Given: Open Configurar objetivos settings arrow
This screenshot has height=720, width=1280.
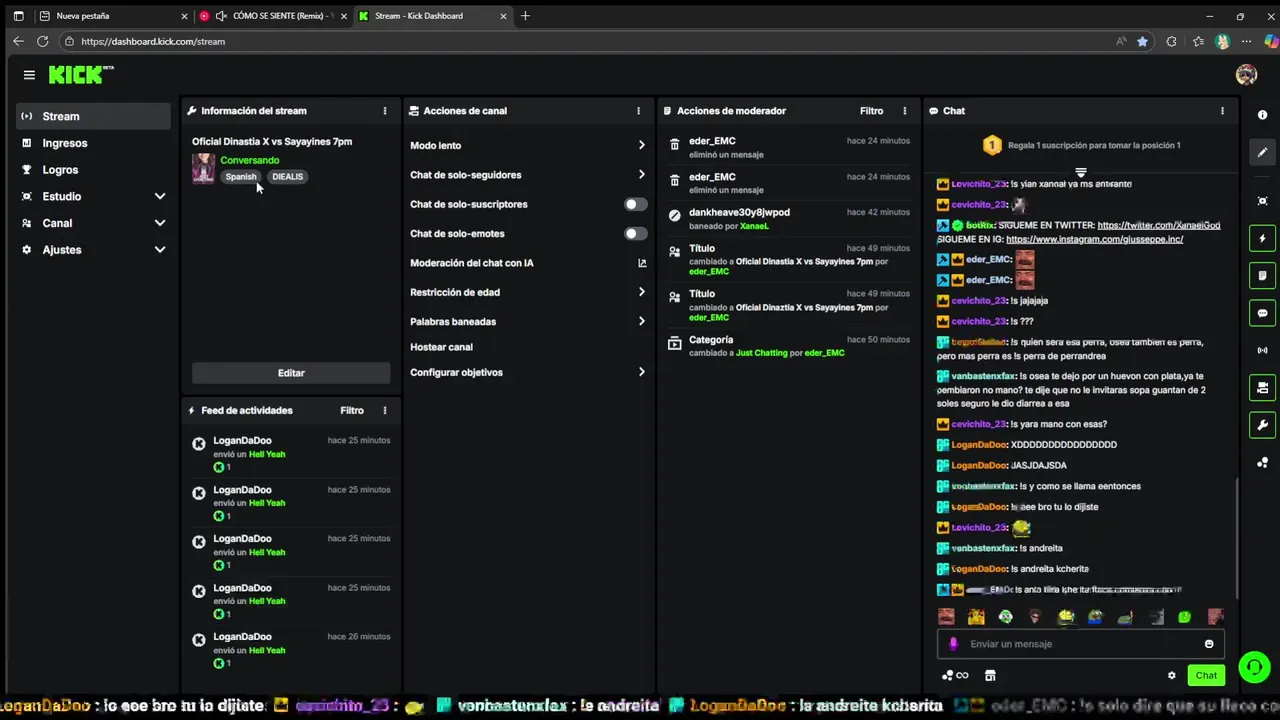Looking at the screenshot, I should point(642,372).
